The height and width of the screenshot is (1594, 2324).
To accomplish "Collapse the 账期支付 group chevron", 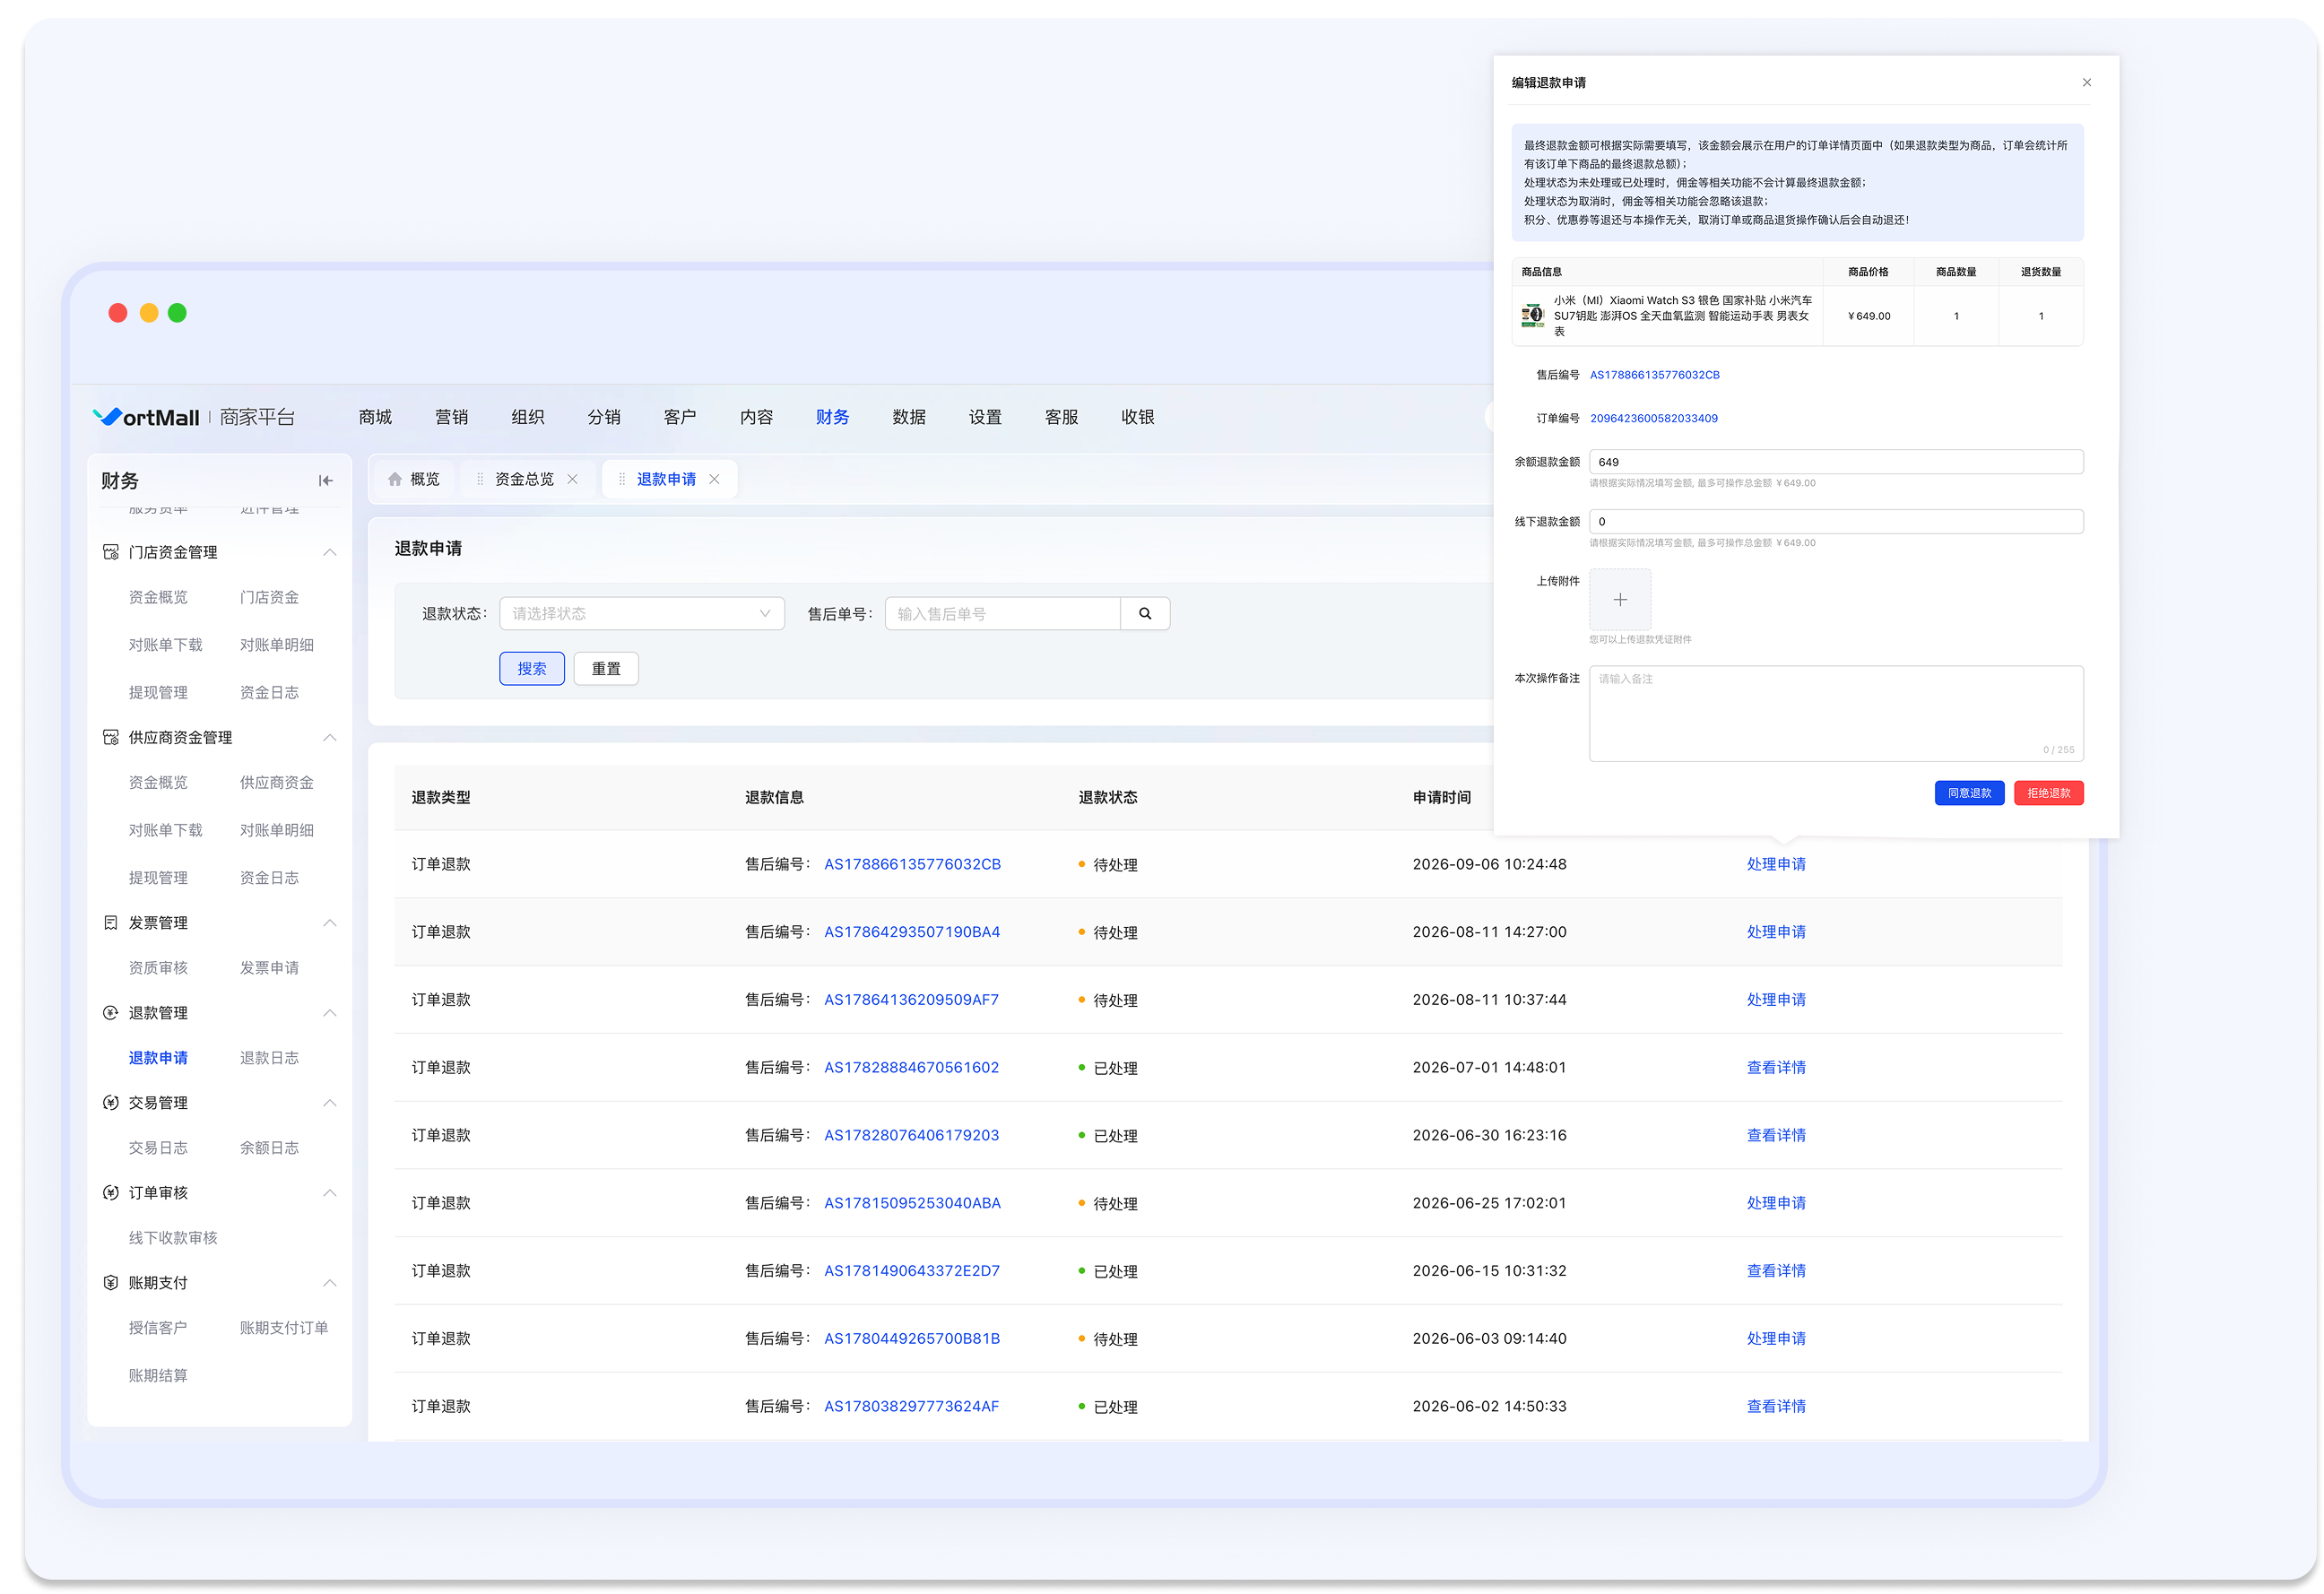I will point(330,1283).
